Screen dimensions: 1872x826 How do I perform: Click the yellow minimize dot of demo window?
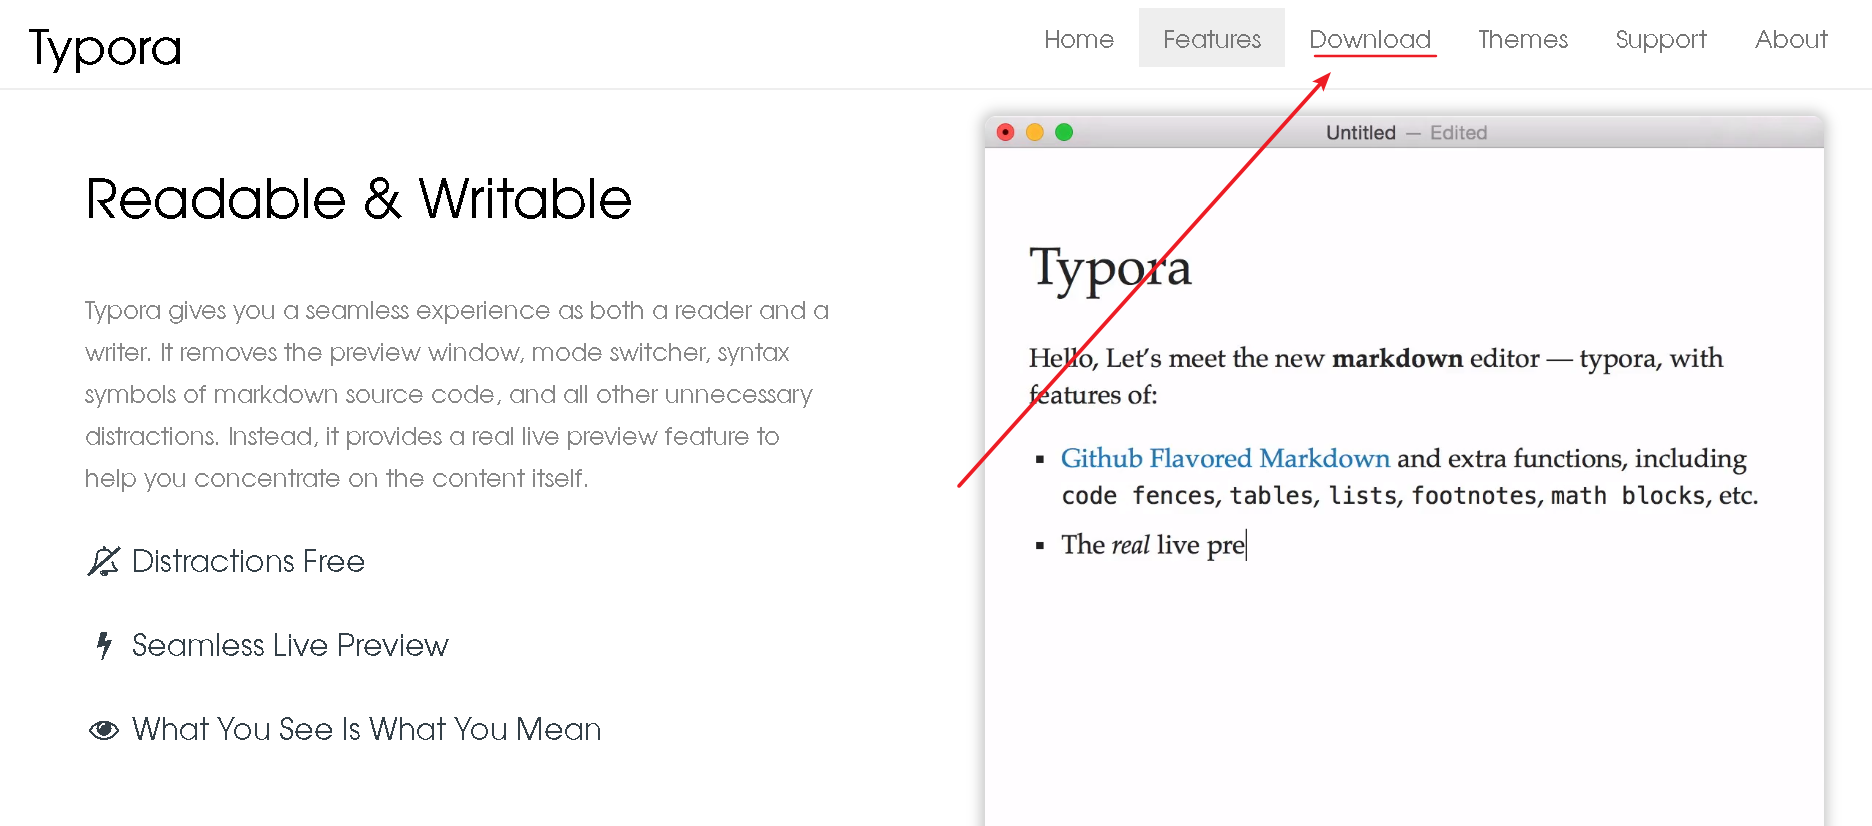click(x=1035, y=132)
